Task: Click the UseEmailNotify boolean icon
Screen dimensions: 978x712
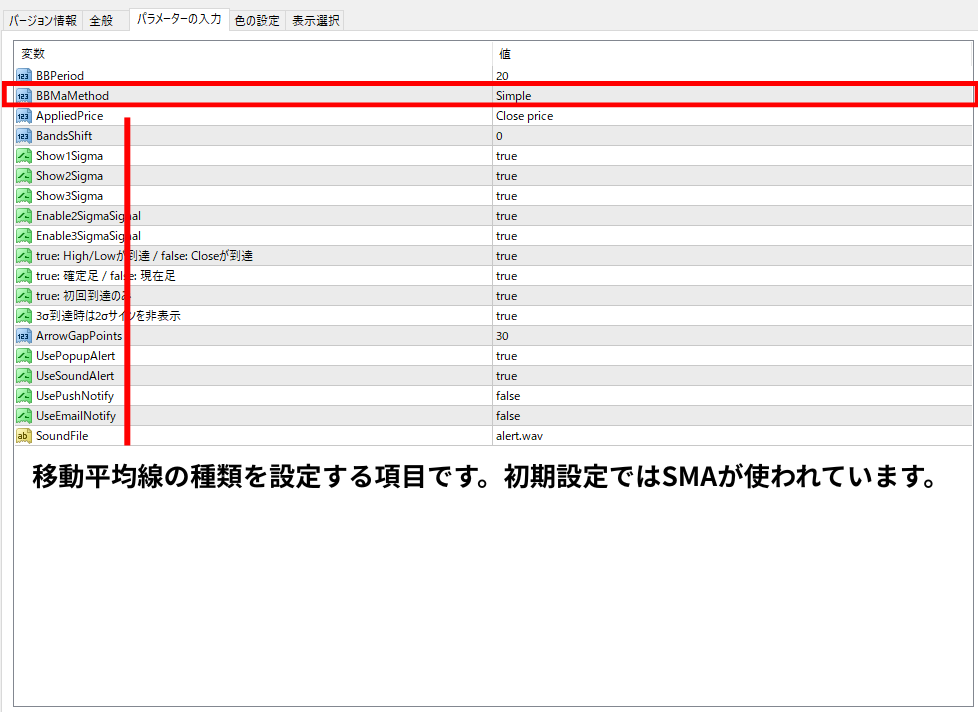Action: pos(24,416)
